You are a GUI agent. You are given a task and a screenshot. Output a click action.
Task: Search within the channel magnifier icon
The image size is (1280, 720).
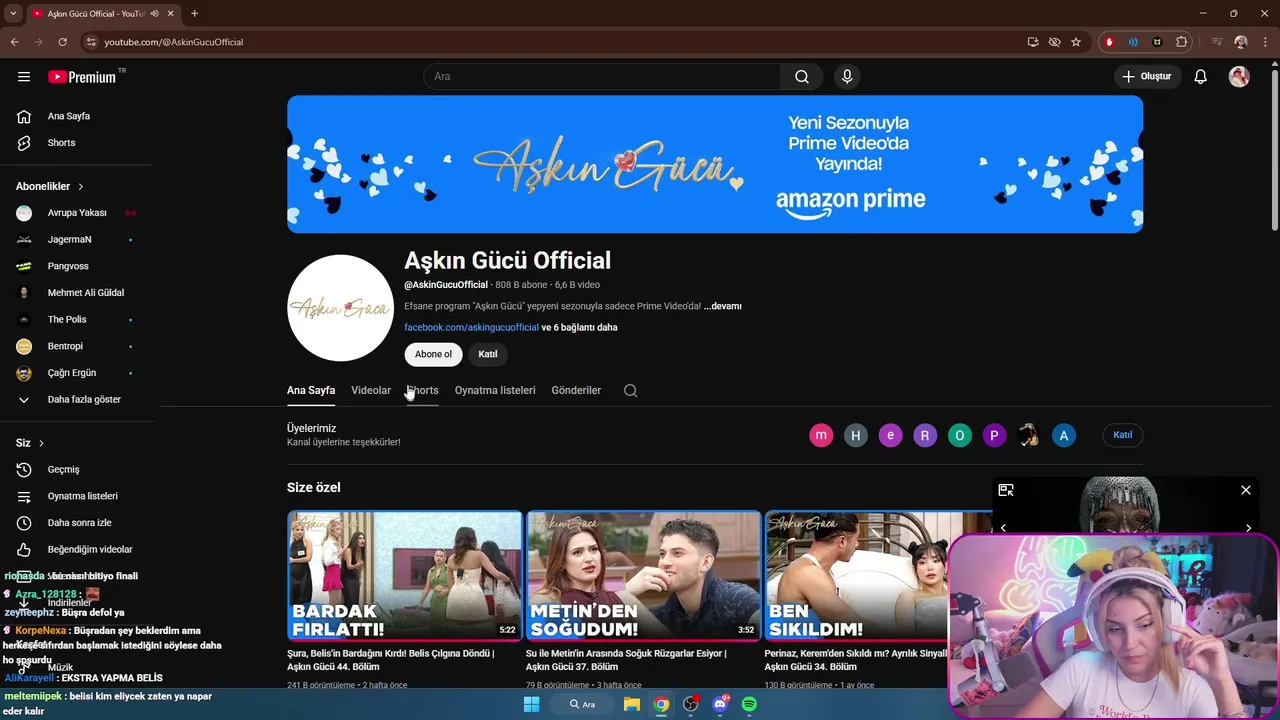pos(630,391)
